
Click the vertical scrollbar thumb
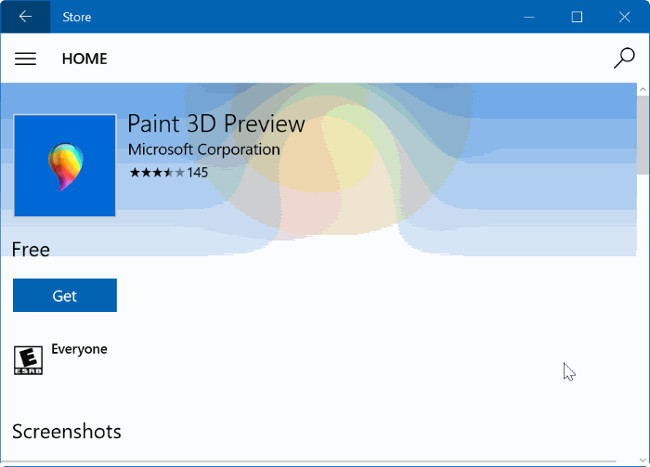click(x=643, y=135)
